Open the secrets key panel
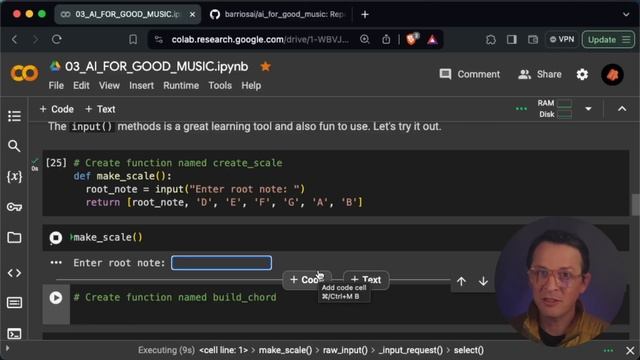 coord(14,207)
